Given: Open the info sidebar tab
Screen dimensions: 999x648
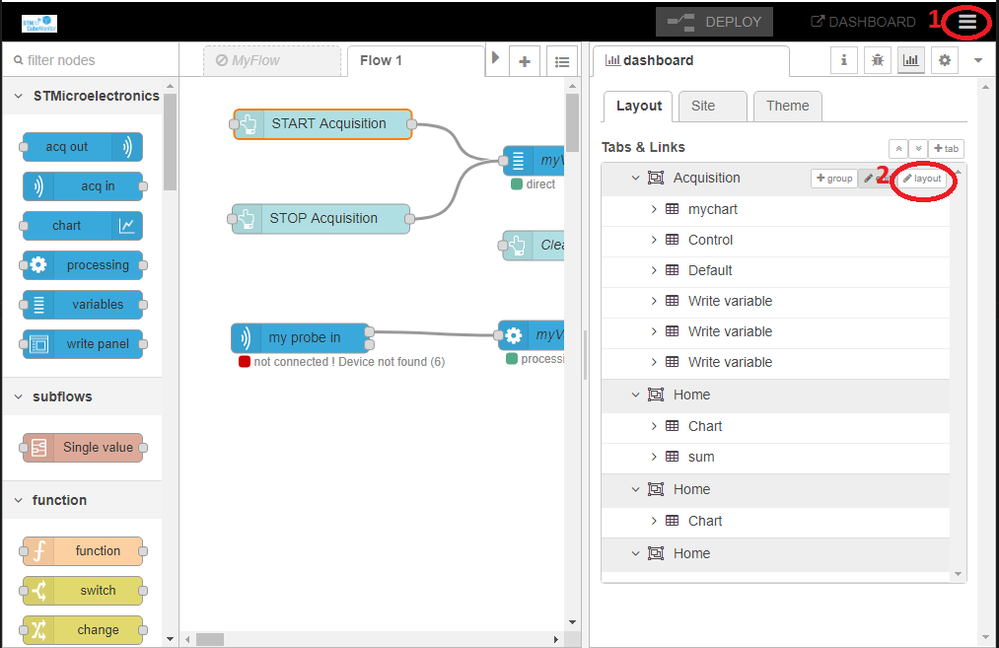Looking at the screenshot, I should (844, 61).
